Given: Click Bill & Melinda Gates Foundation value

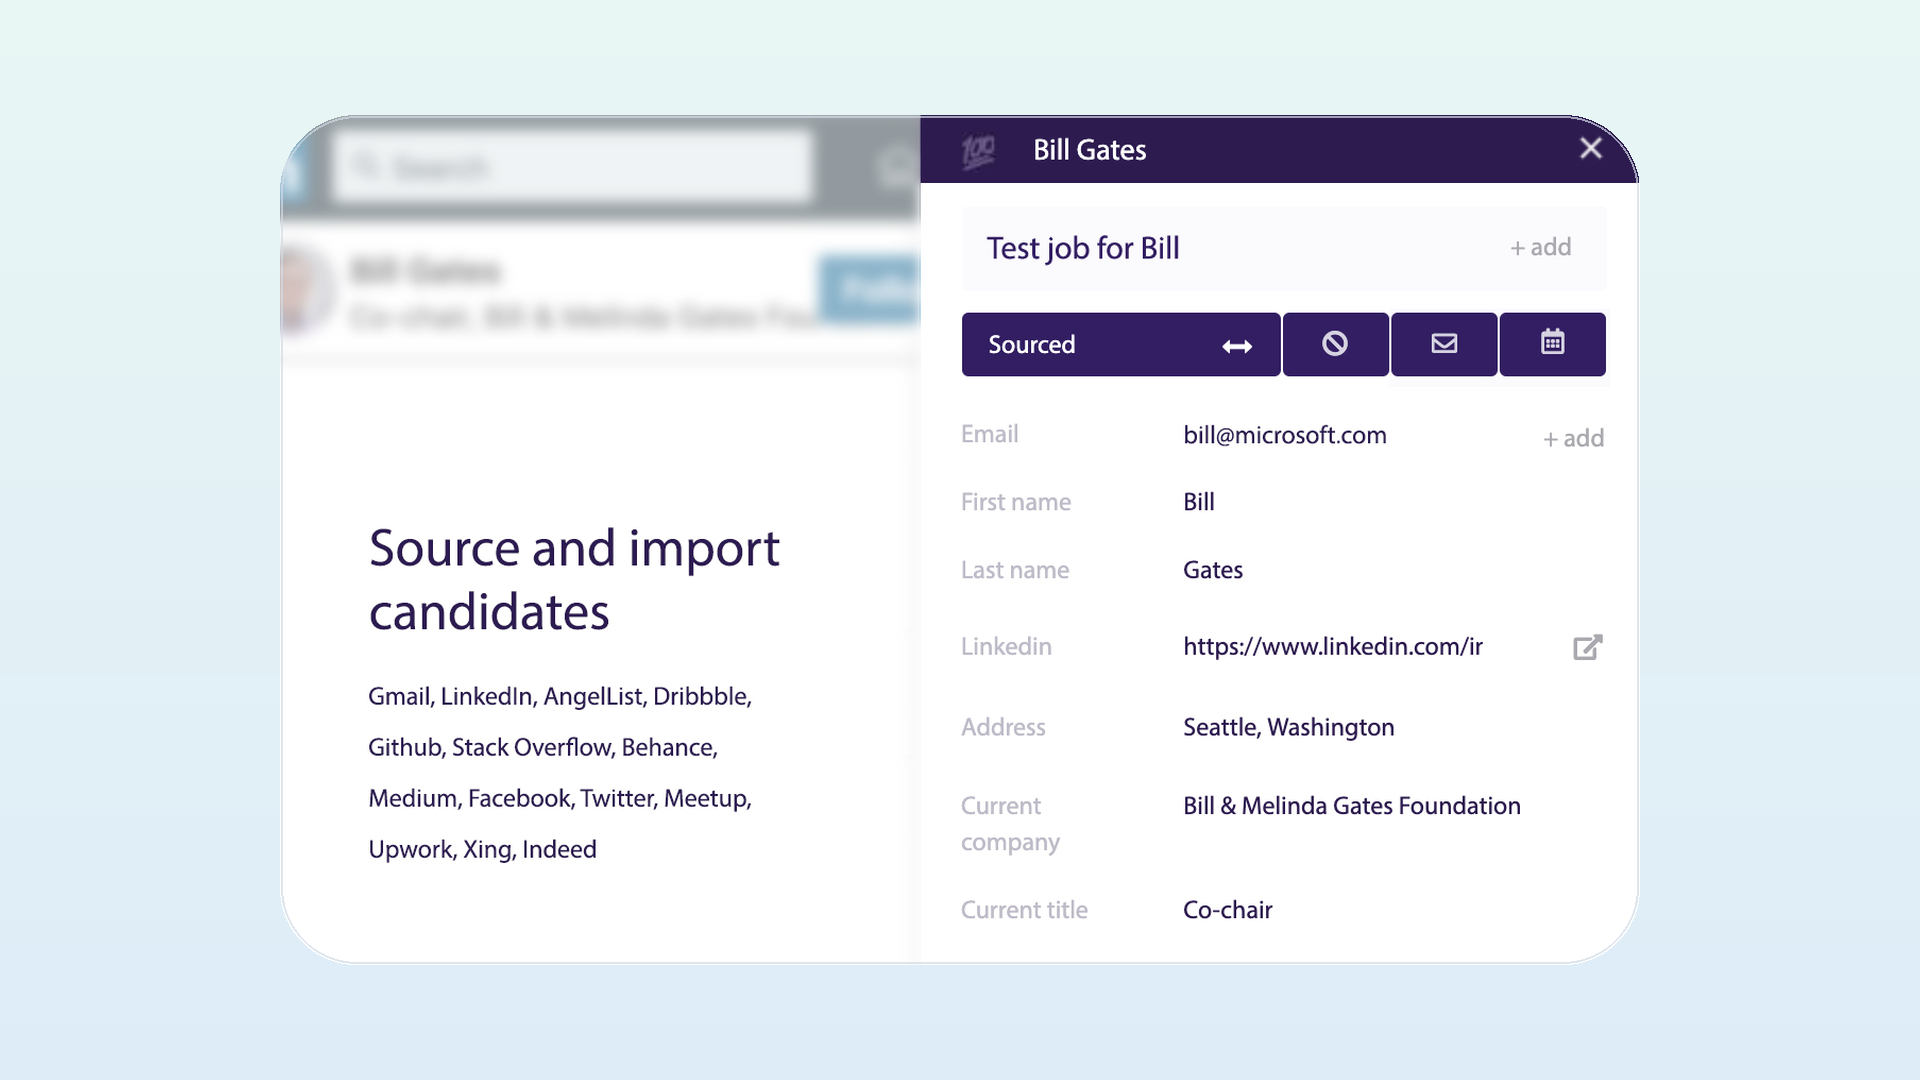Looking at the screenshot, I should (x=1351, y=806).
